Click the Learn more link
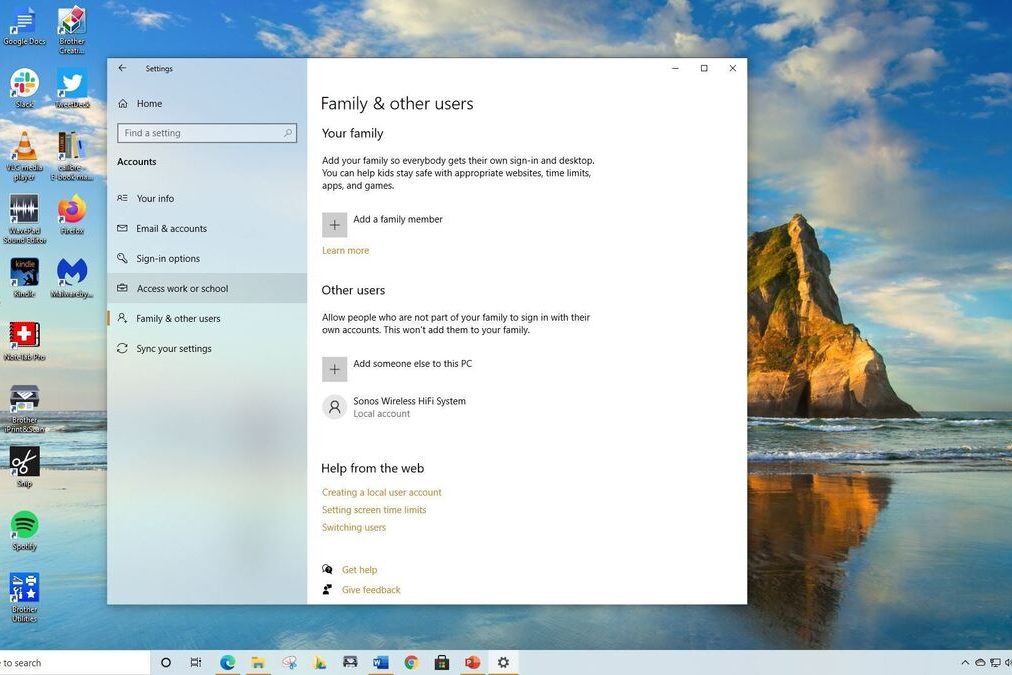Viewport: 1012px width, 675px height. [345, 251]
